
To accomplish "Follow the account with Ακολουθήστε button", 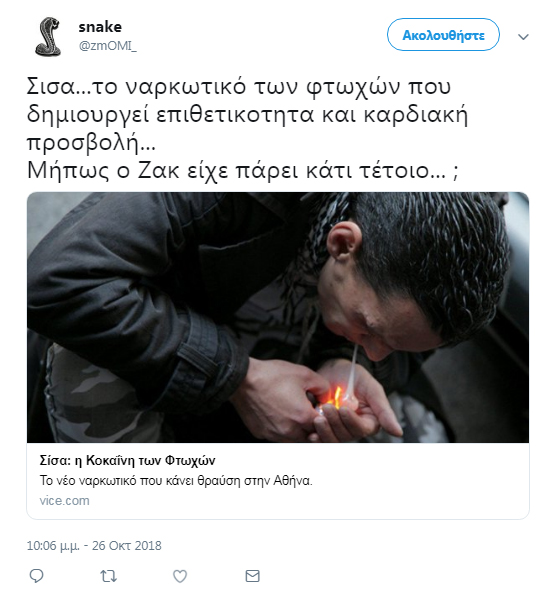I will (x=443, y=35).
